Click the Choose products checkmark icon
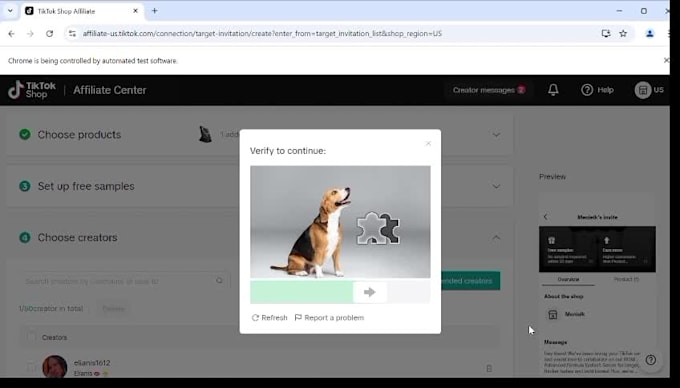 (x=25, y=134)
